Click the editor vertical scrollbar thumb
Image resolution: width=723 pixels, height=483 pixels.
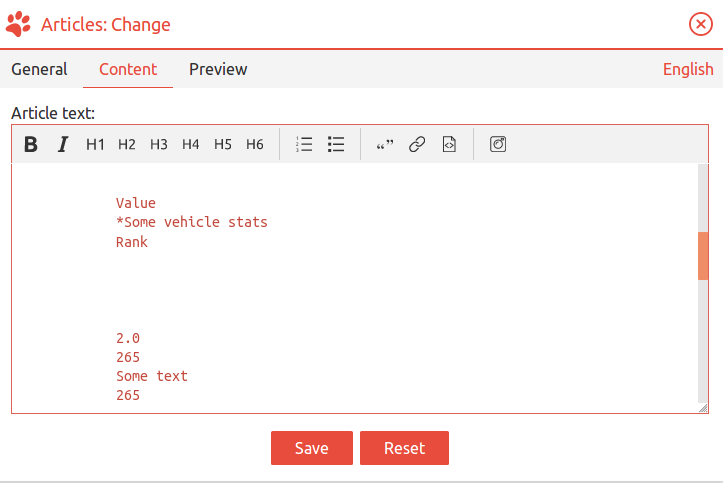pos(703,256)
